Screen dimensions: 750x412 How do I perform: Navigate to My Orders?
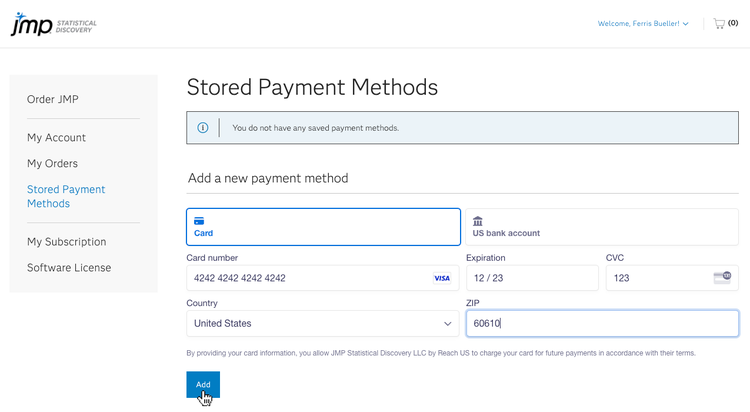[x=52, y=164]
